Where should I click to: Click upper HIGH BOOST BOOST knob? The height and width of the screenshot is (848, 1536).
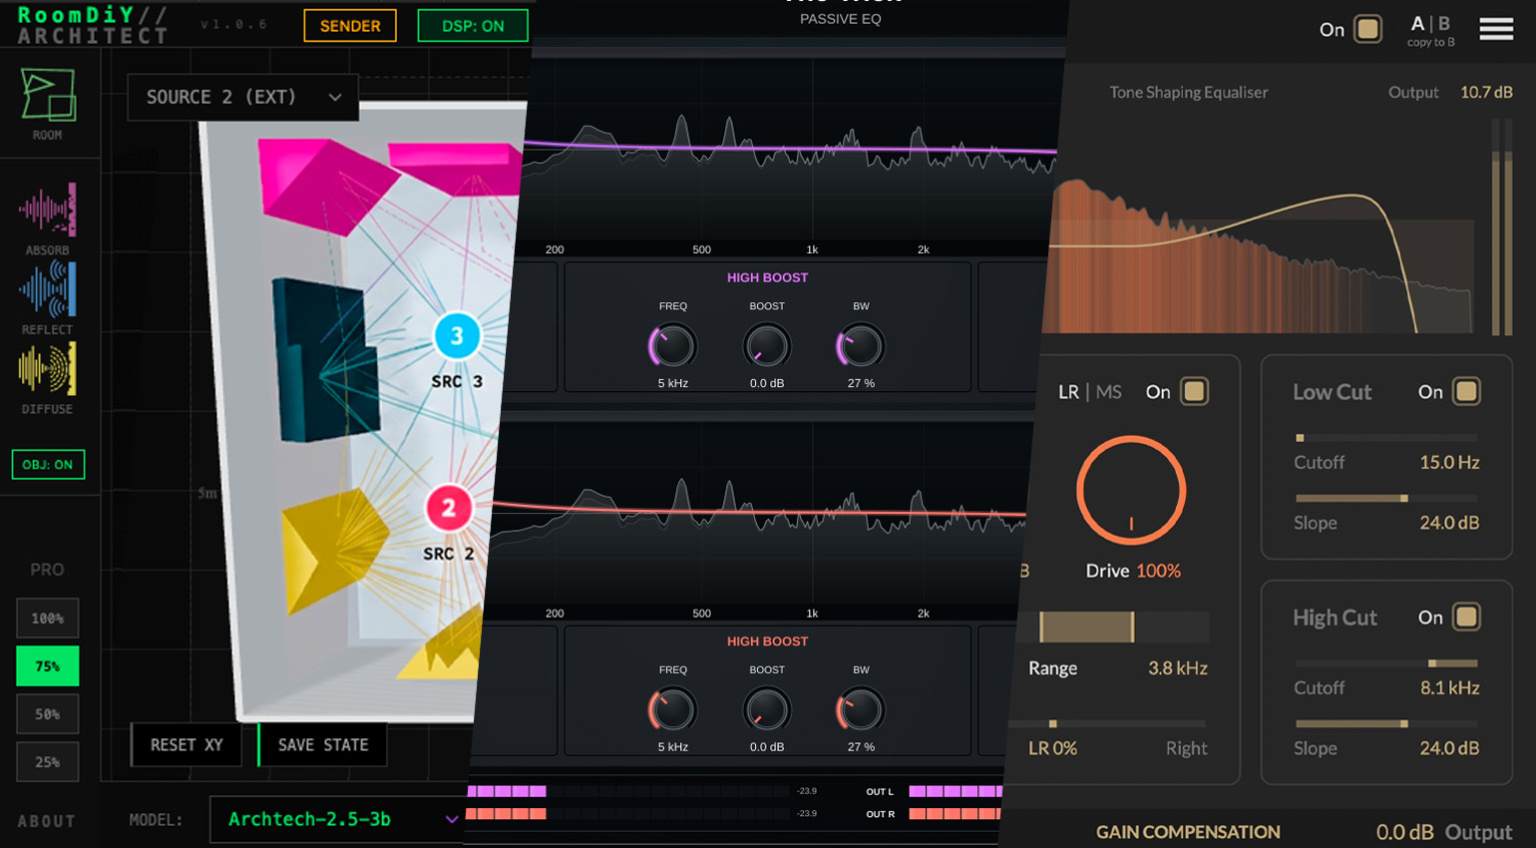(767, 346)
